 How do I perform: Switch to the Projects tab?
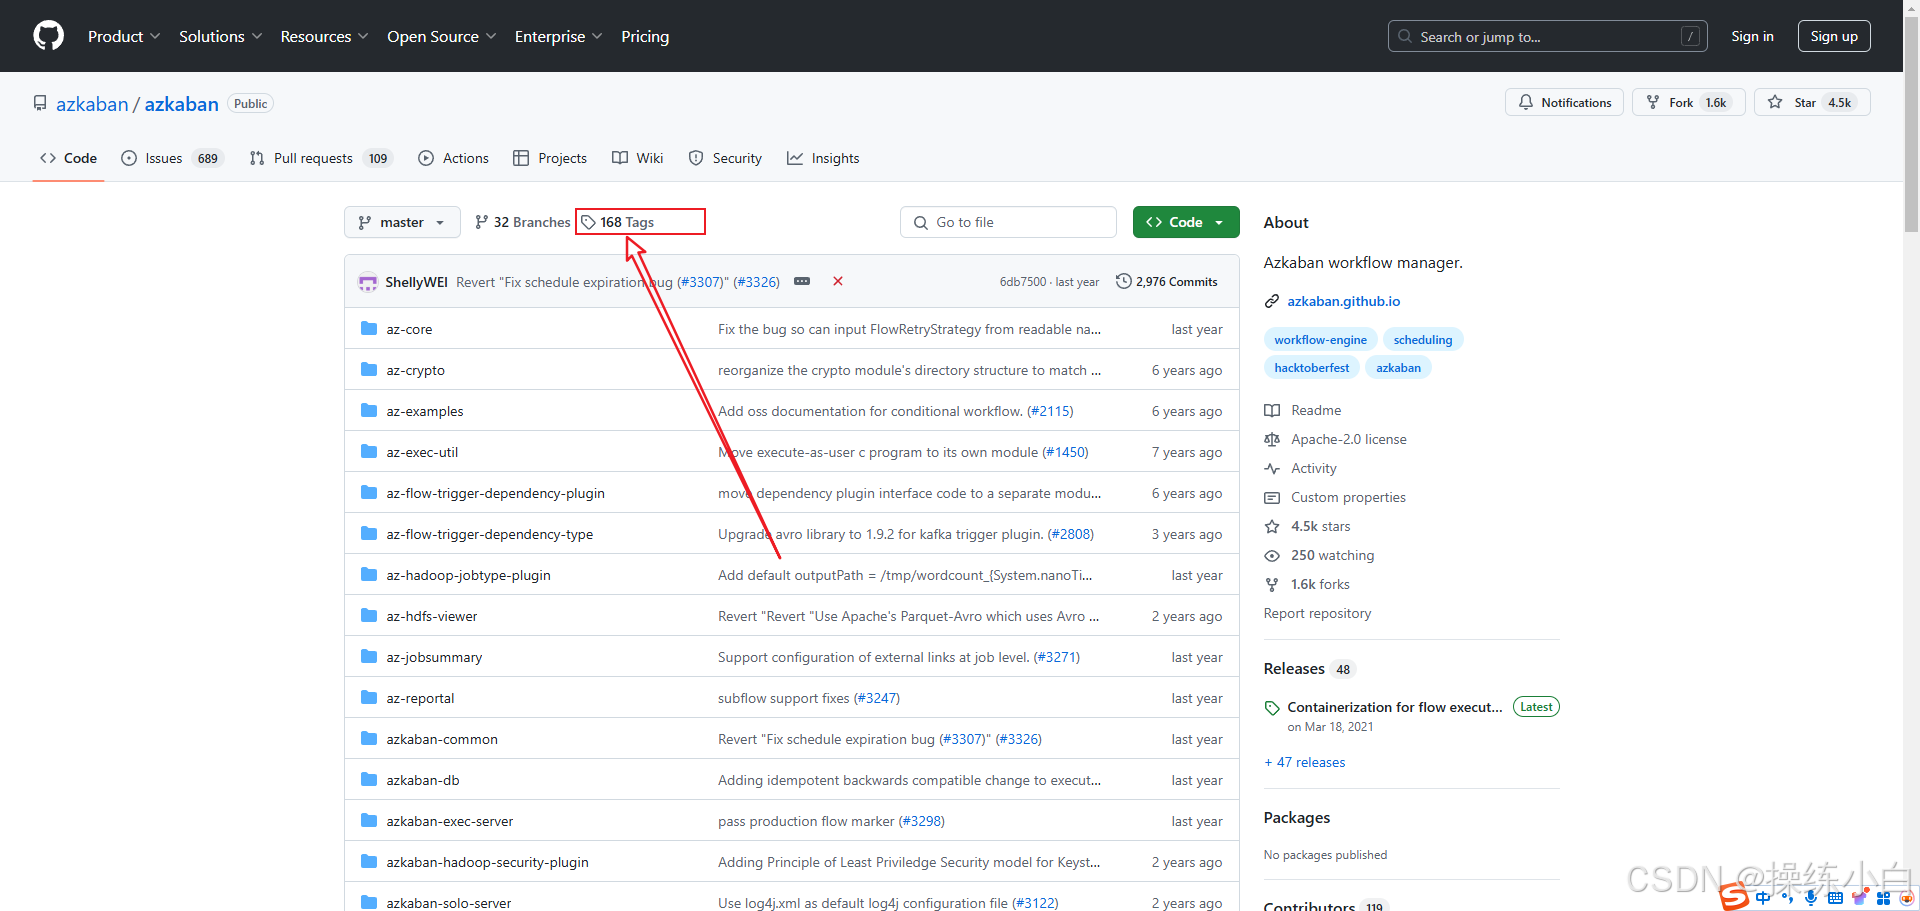(x=550, y=158)
